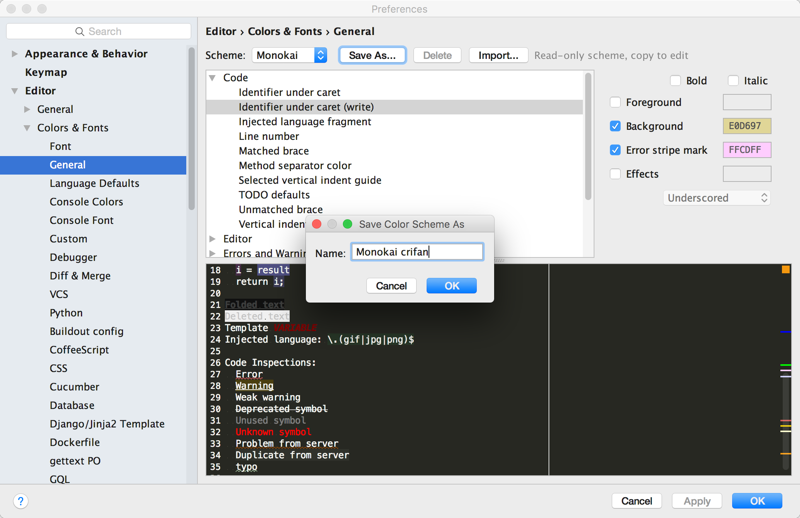Open Error stripe color swatch FFCDFF
The width and height of the screenshot is (800, 518).
(x=747, y=150)
